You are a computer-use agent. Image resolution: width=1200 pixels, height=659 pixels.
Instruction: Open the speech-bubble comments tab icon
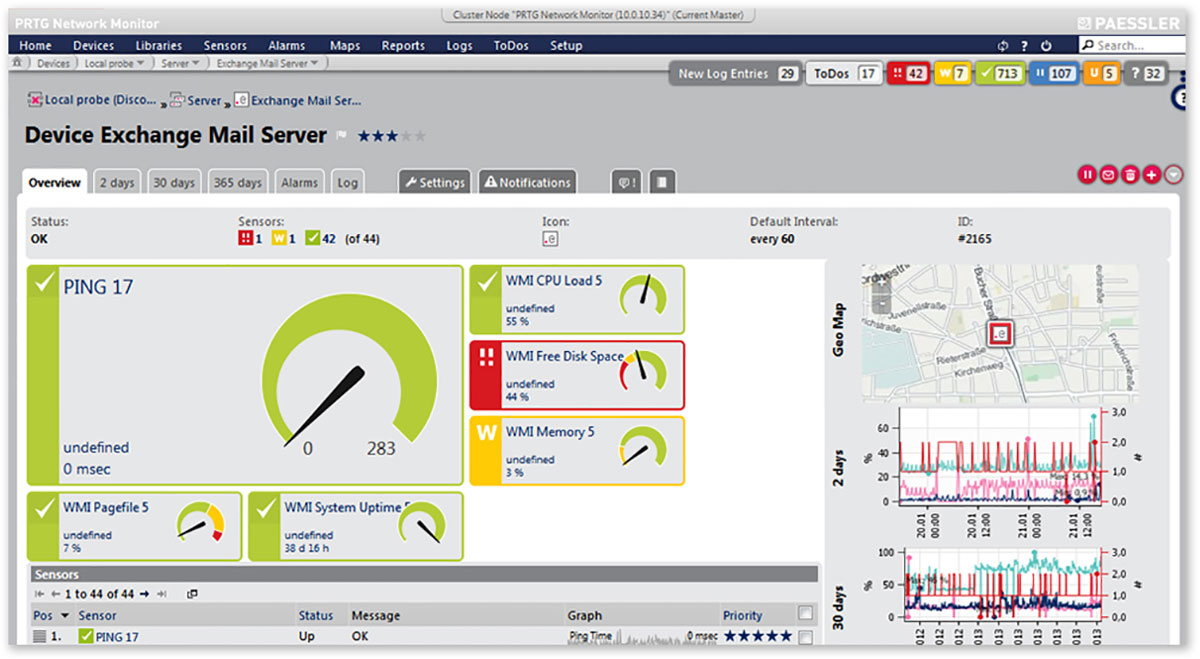click(x=628, y=183)
